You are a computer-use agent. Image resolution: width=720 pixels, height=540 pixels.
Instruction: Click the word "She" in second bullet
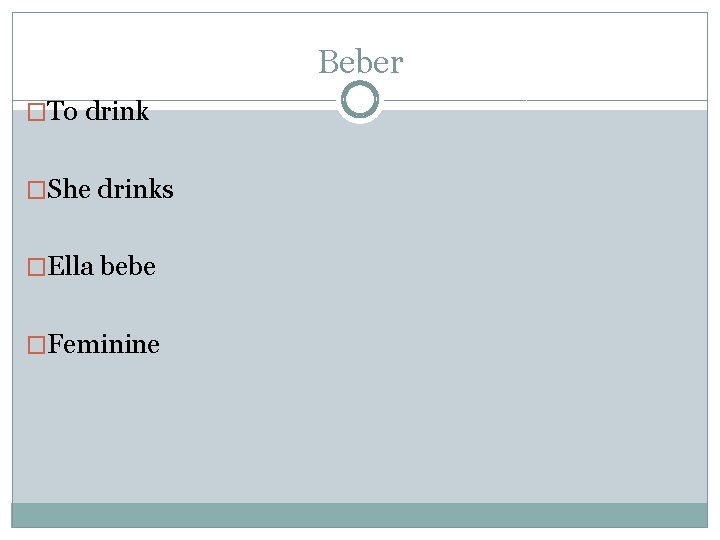(x=69, y=189)
